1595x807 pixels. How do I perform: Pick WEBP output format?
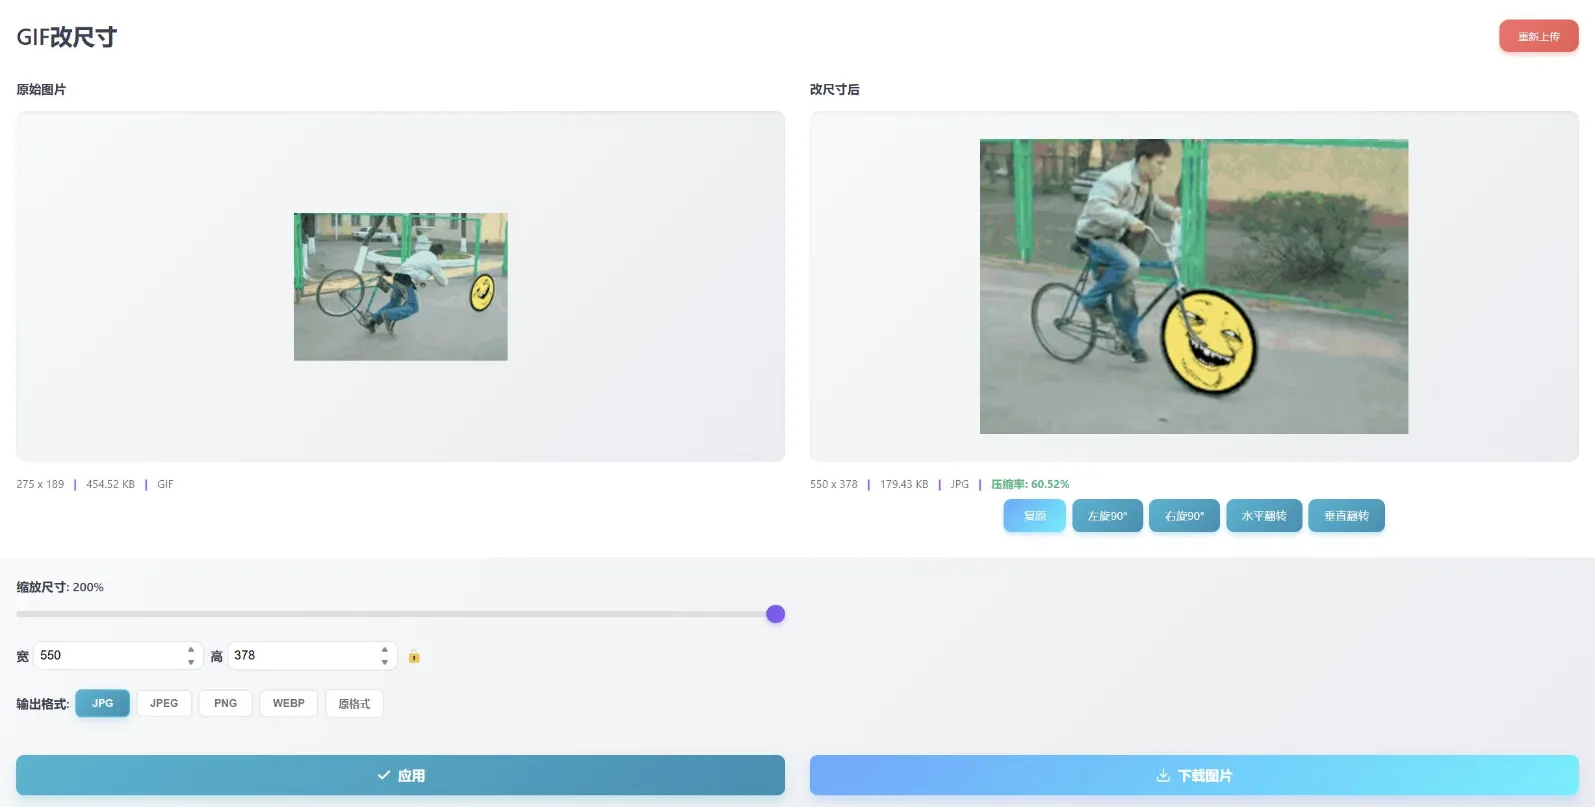coord(289,703)
